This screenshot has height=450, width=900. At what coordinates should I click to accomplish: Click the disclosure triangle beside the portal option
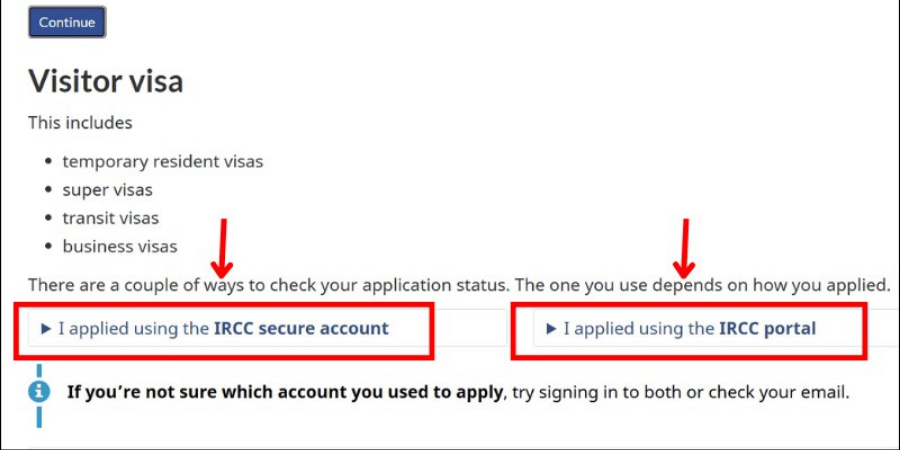pyautogui.click(x=551, y=328)
